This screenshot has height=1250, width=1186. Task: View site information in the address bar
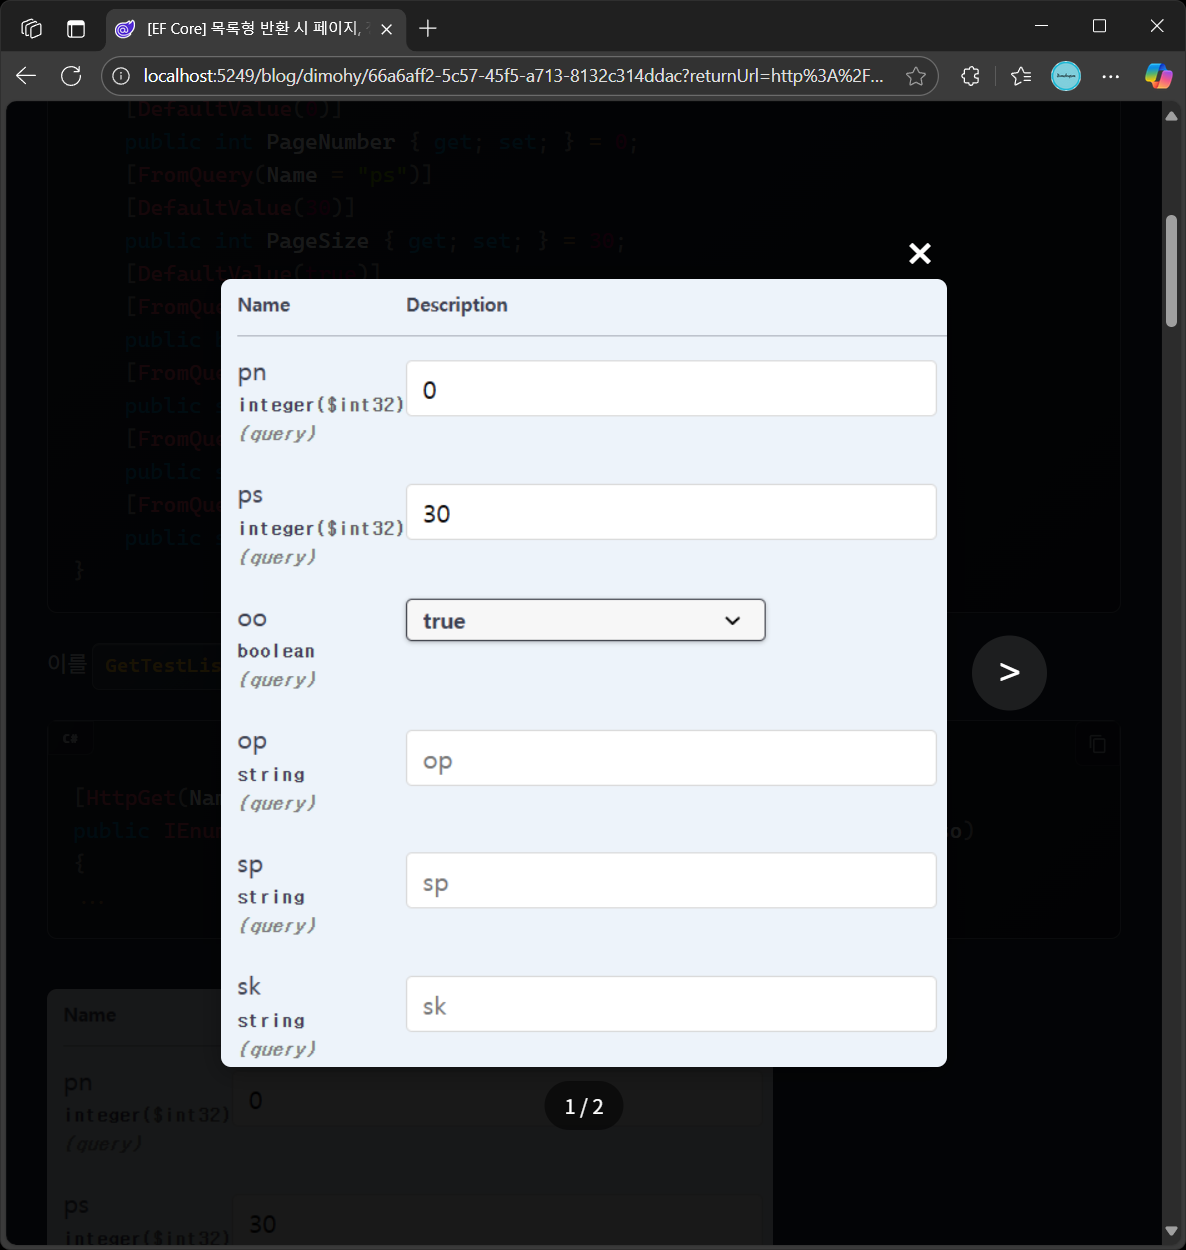point(121,76)
